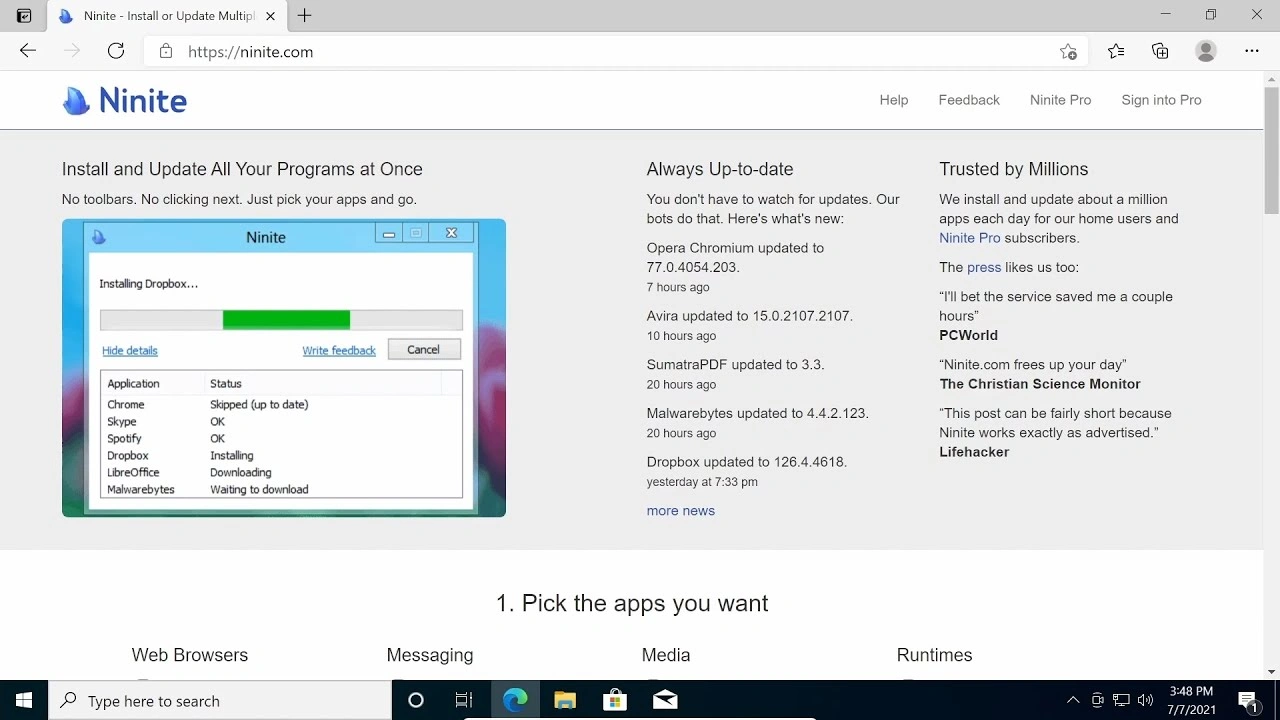Open the Favorites list icon
Screen dimensions: 1280x720
coord(1116,51)
